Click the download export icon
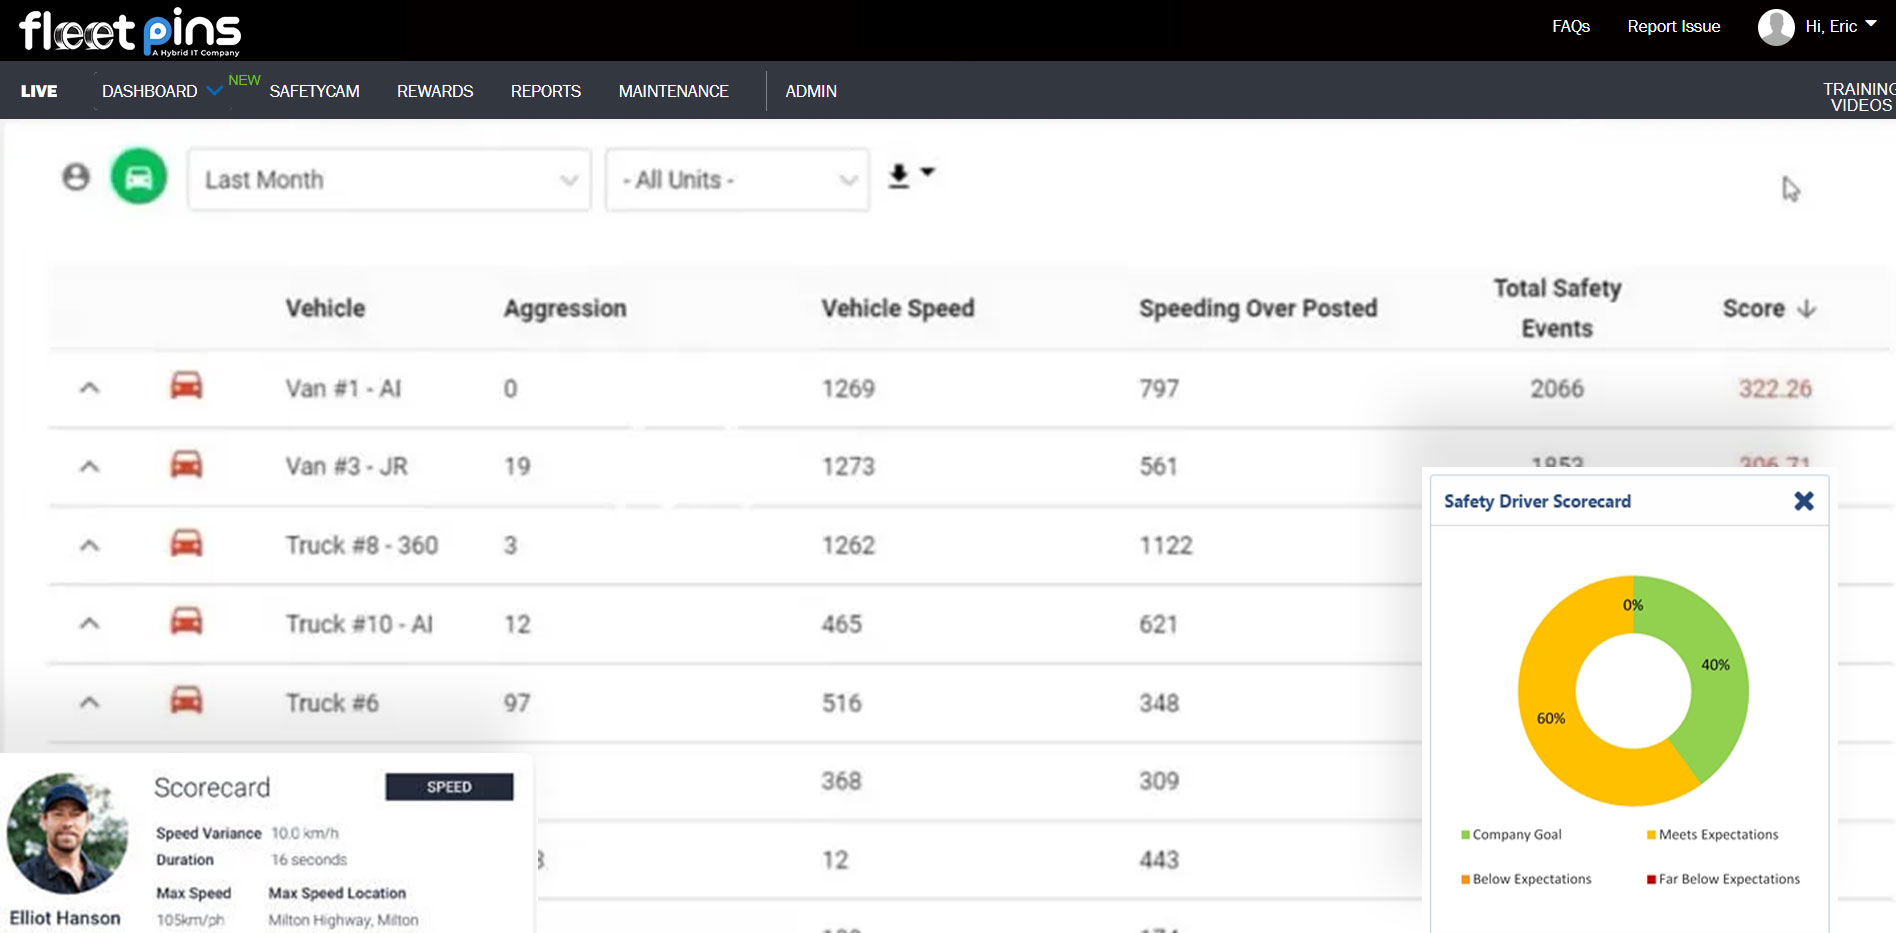Screen dimensions: 1896x933 [x=899, y=176]
